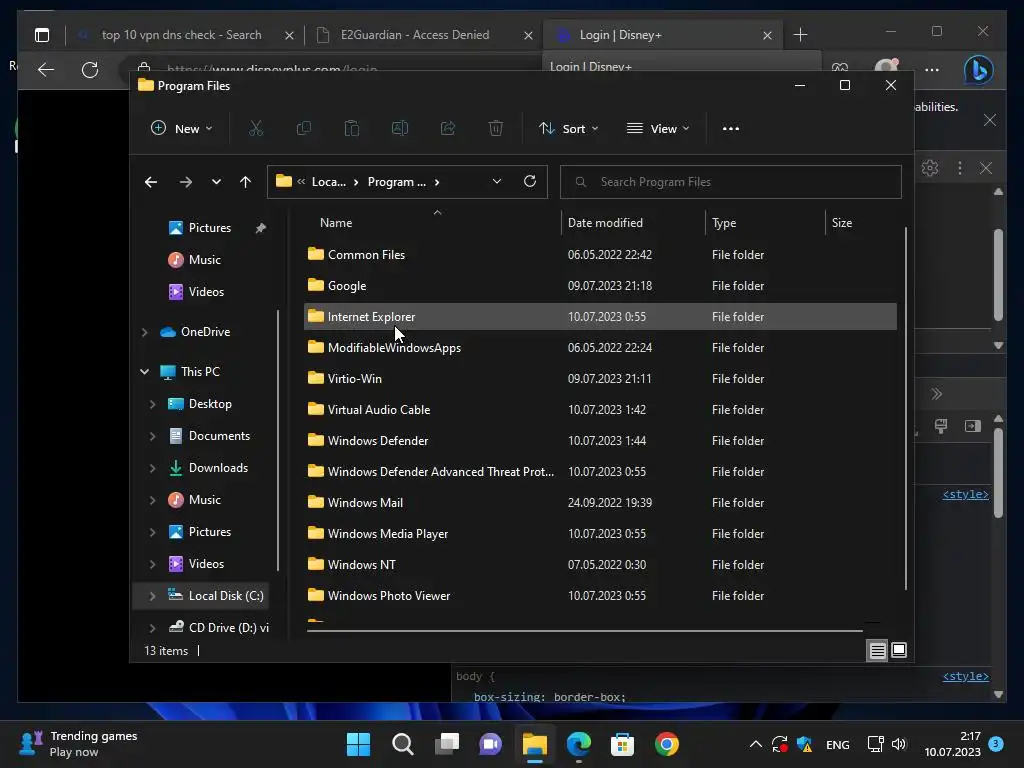Click the Edge browser refresh icon

pyautogui.click(x=90, y=69)
